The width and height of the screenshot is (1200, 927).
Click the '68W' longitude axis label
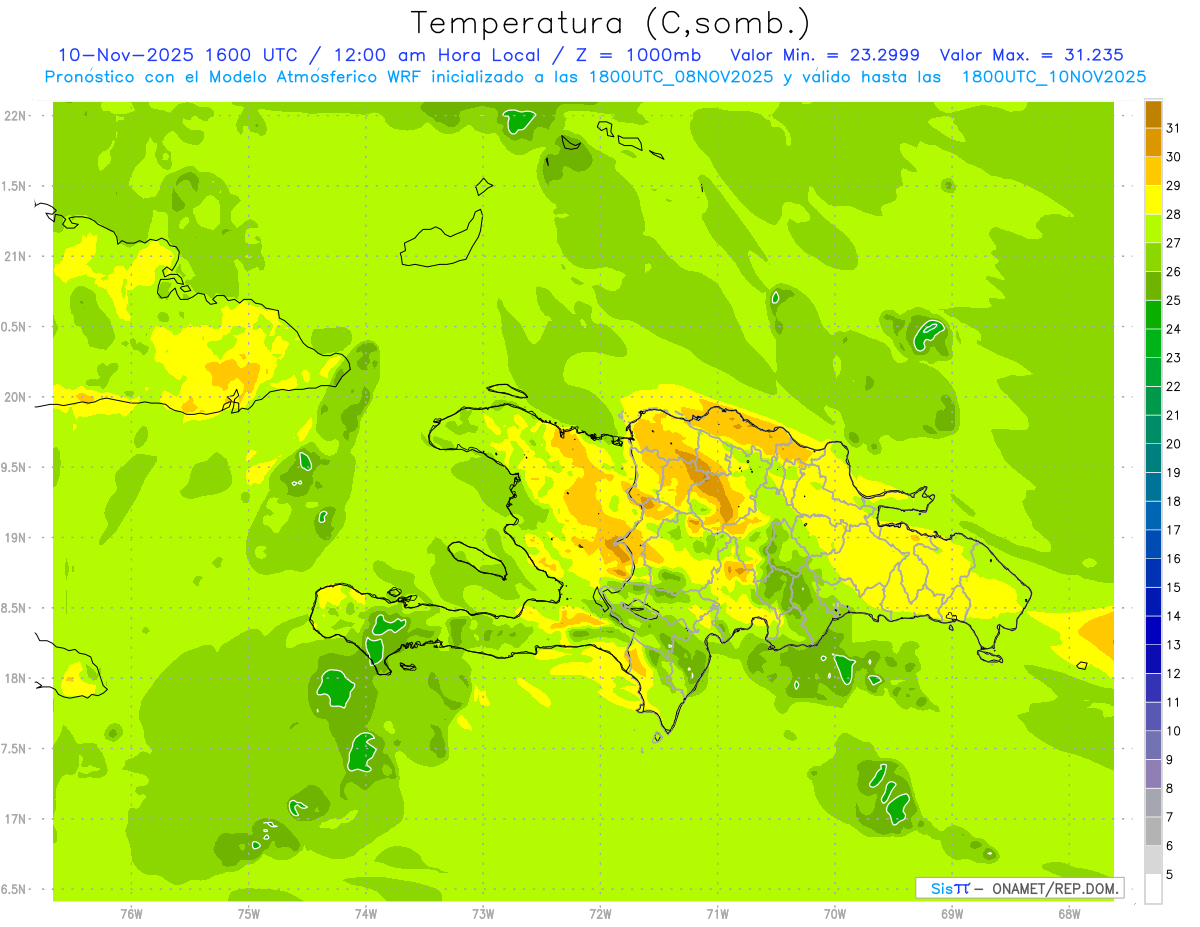click(x=1069, y=914)
